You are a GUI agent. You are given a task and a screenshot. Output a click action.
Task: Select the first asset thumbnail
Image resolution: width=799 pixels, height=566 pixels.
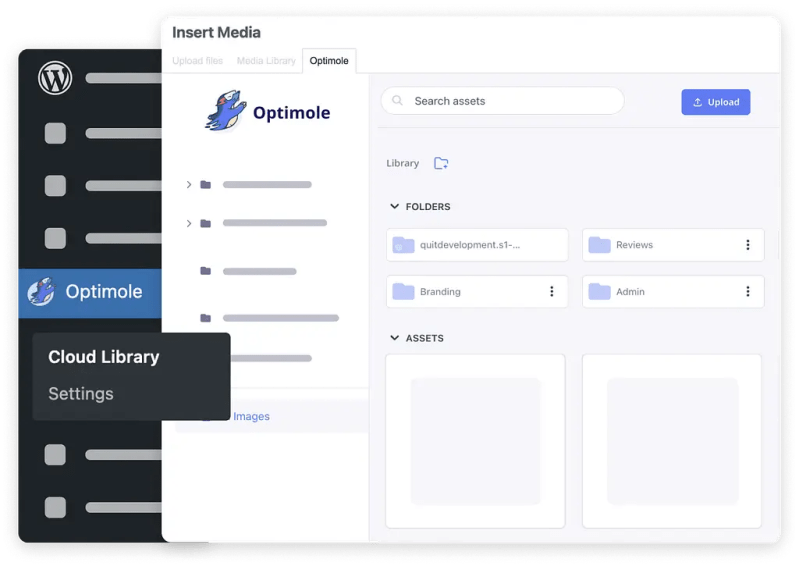(x=475, y=441)
